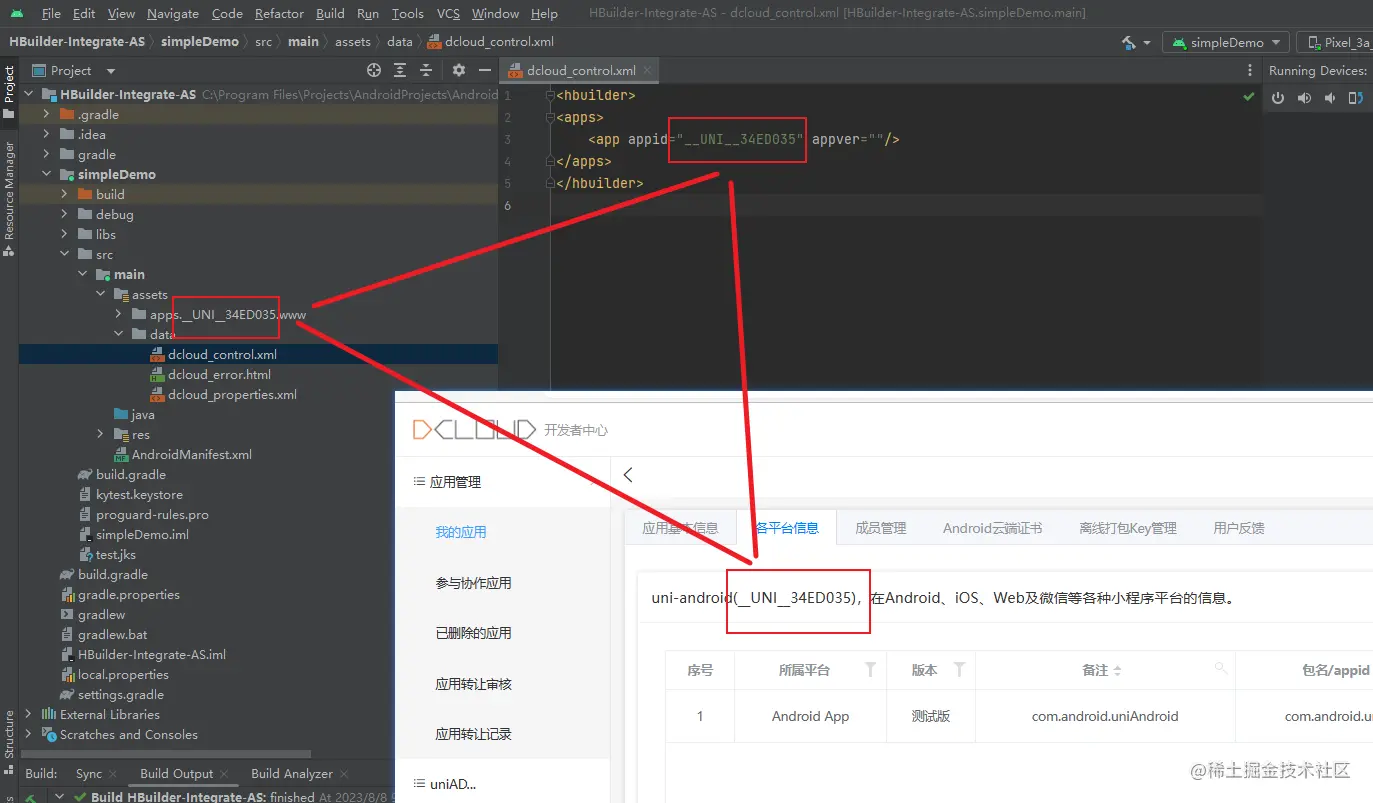Switch to the 离线打包Key管理 tab
Image resolution: width=1373 pixels, height=803 pixels.
[x=1127, y=528]
